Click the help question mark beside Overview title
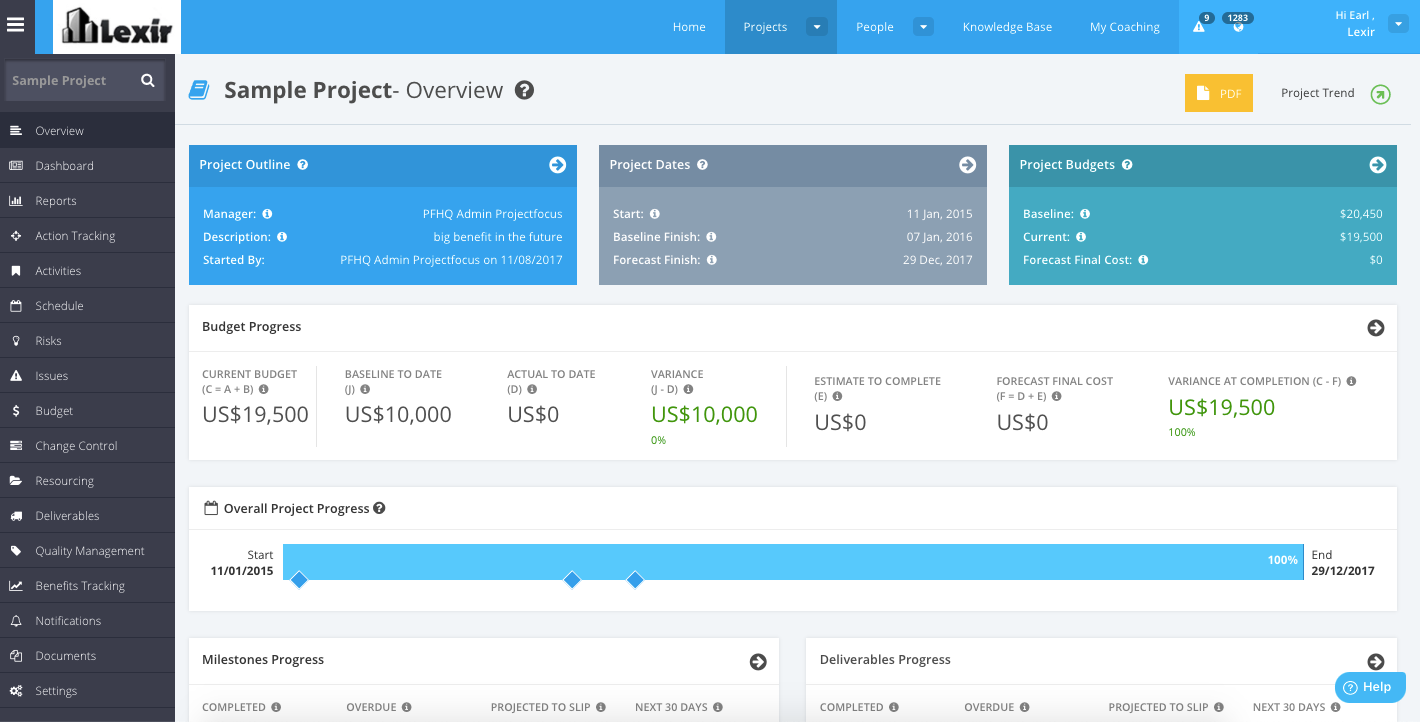 524,90
